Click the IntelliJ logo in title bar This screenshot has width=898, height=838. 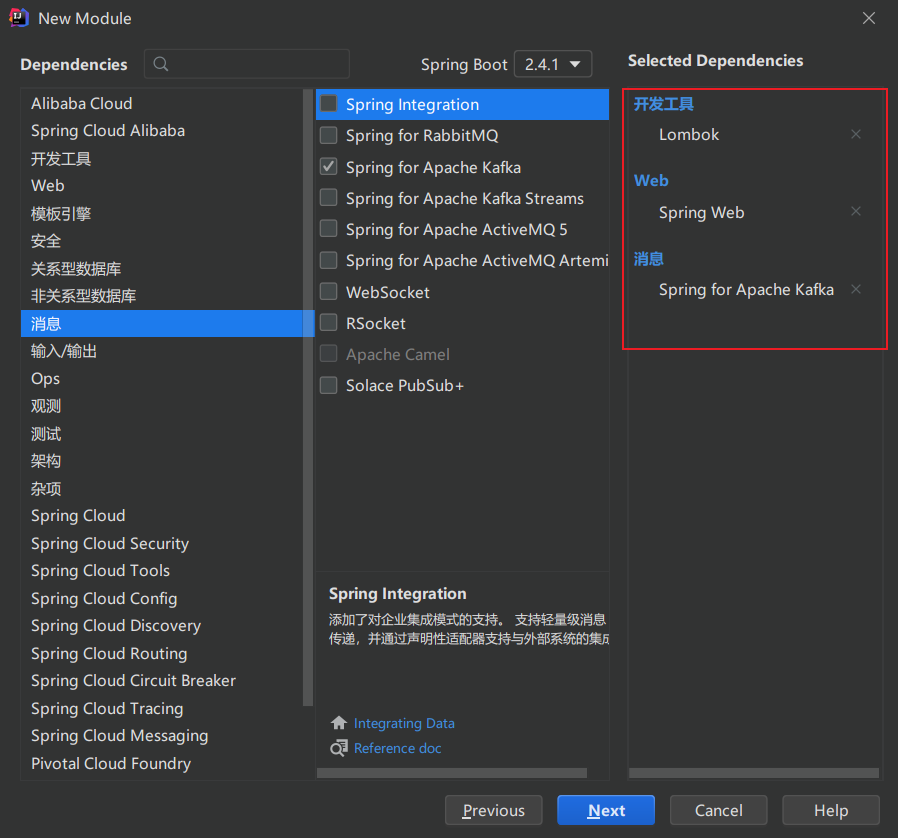[x=19, y=18]
